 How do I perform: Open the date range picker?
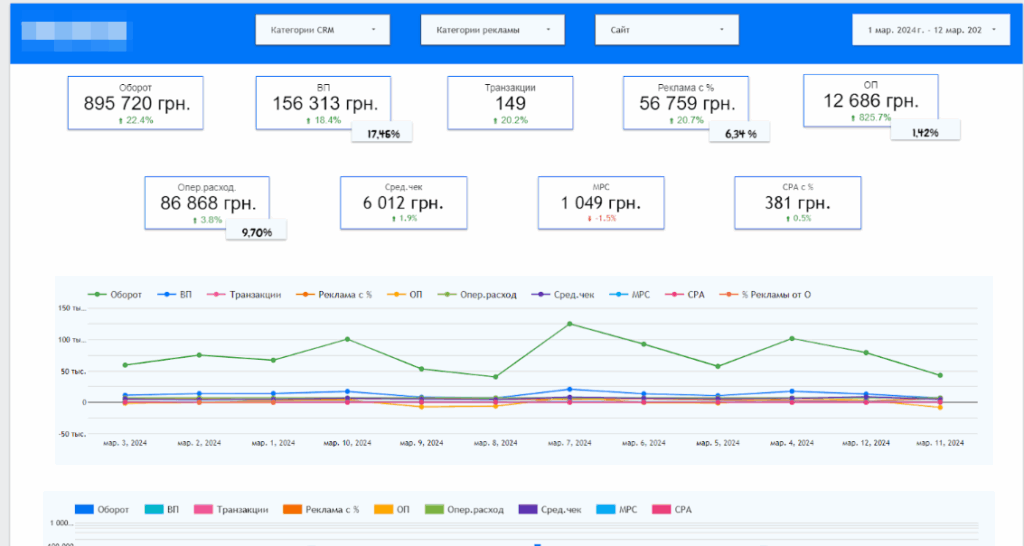click(x=930, y=30)
